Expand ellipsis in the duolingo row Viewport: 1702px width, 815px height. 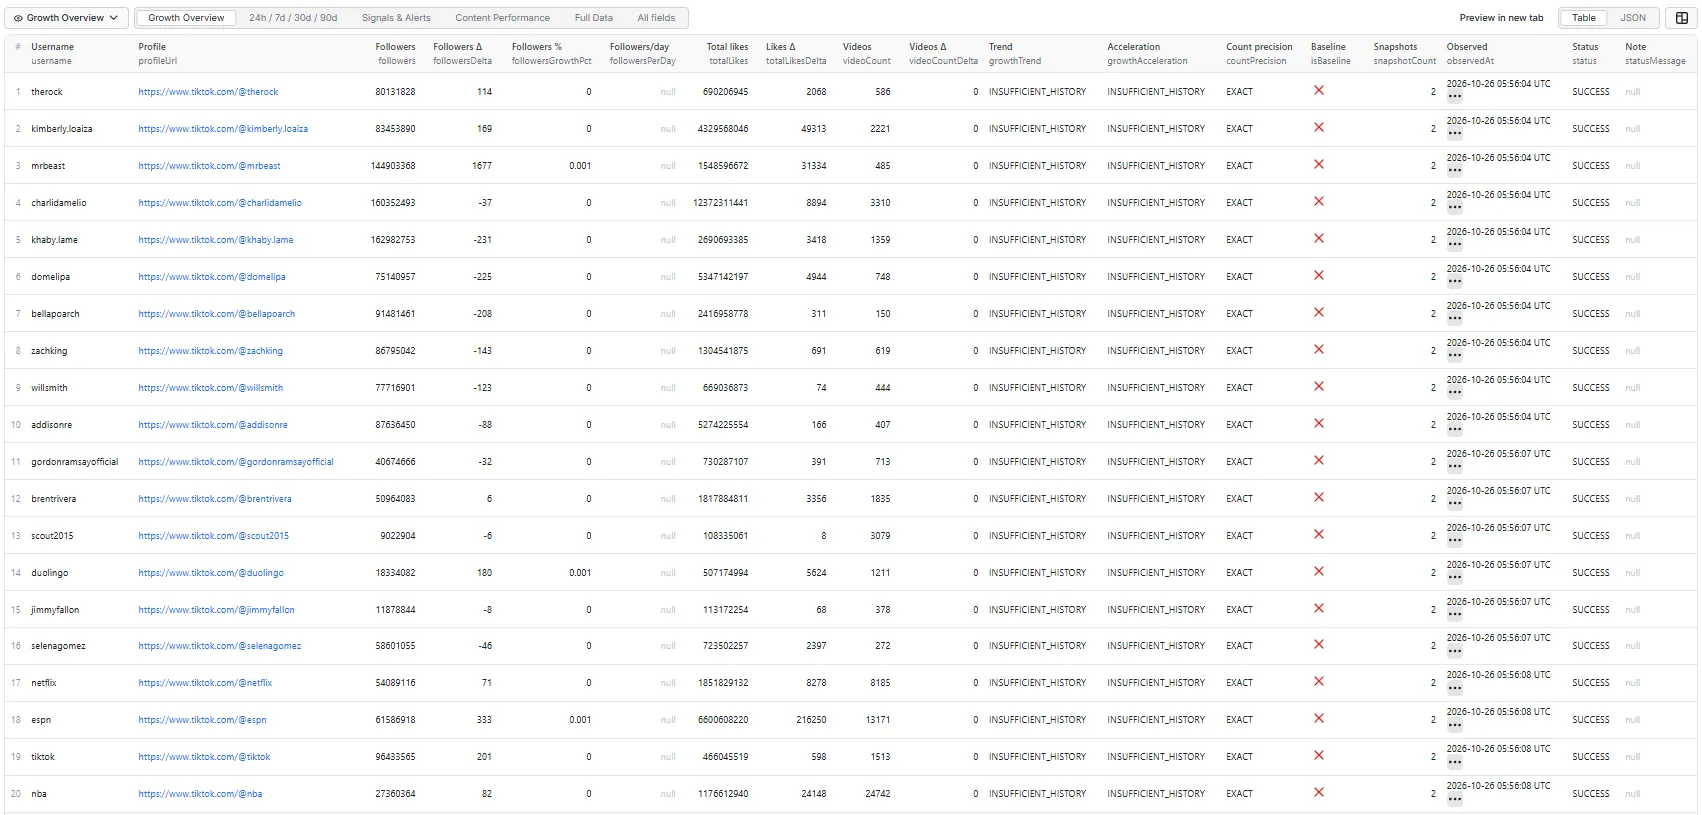1454,578
